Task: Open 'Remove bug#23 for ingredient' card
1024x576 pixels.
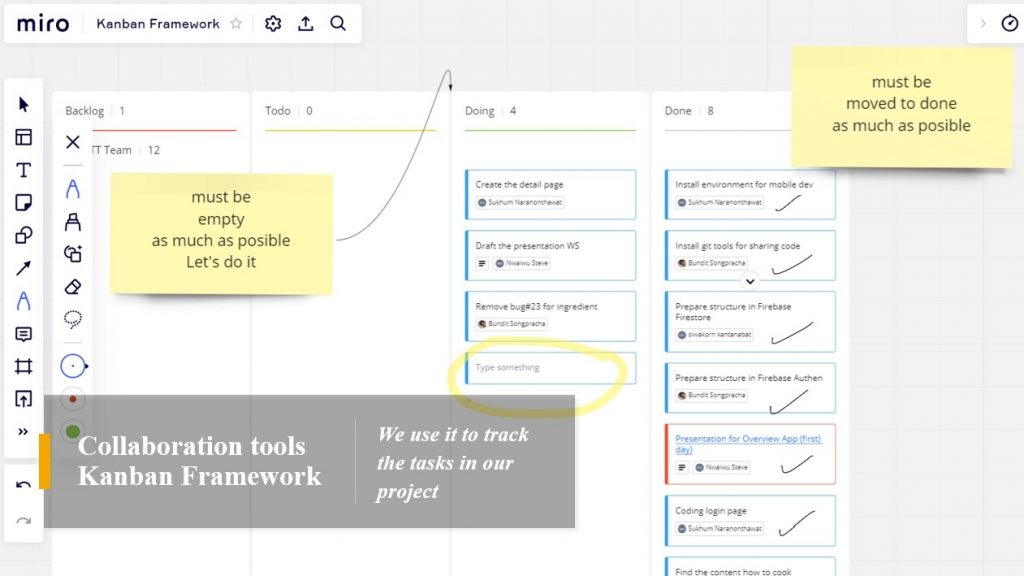Action: (551, 316)
